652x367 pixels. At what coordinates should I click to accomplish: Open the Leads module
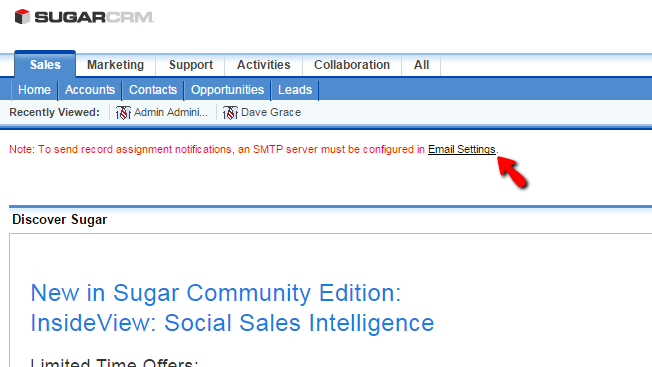[295, 90]
